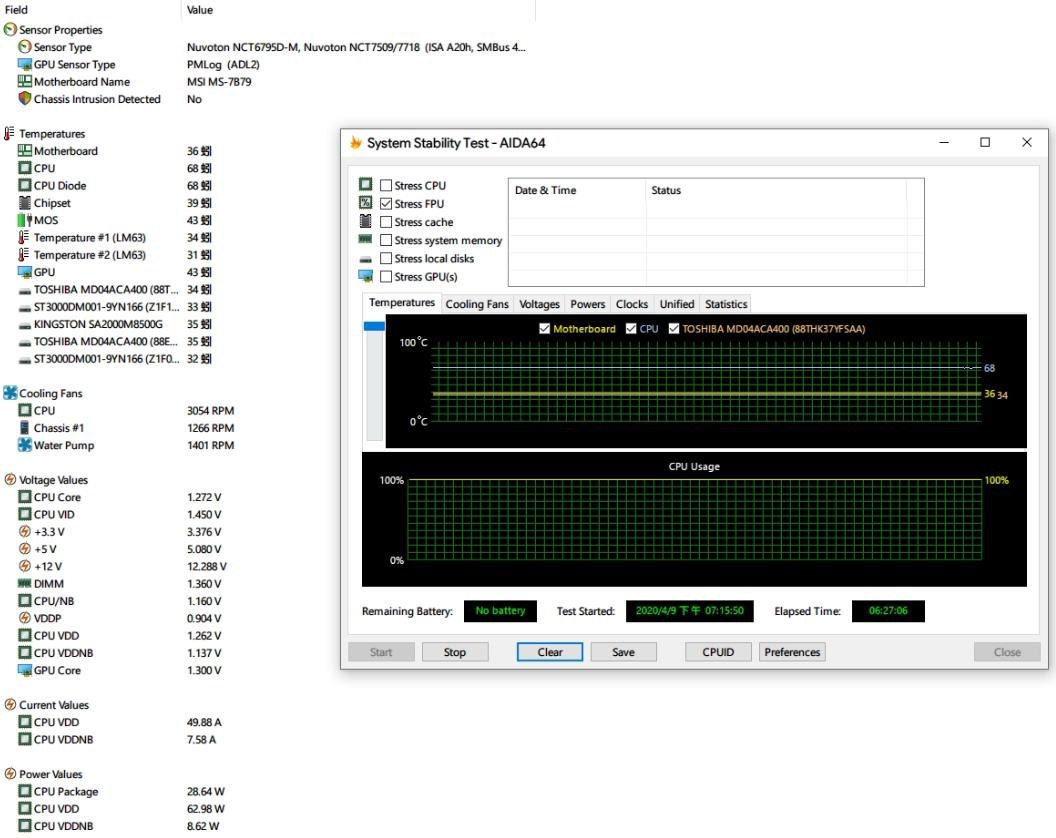This screenshot has width=1056, height=838.
Task: Uncheck the Stress FPU checkbox
Action: coord(386,203)
